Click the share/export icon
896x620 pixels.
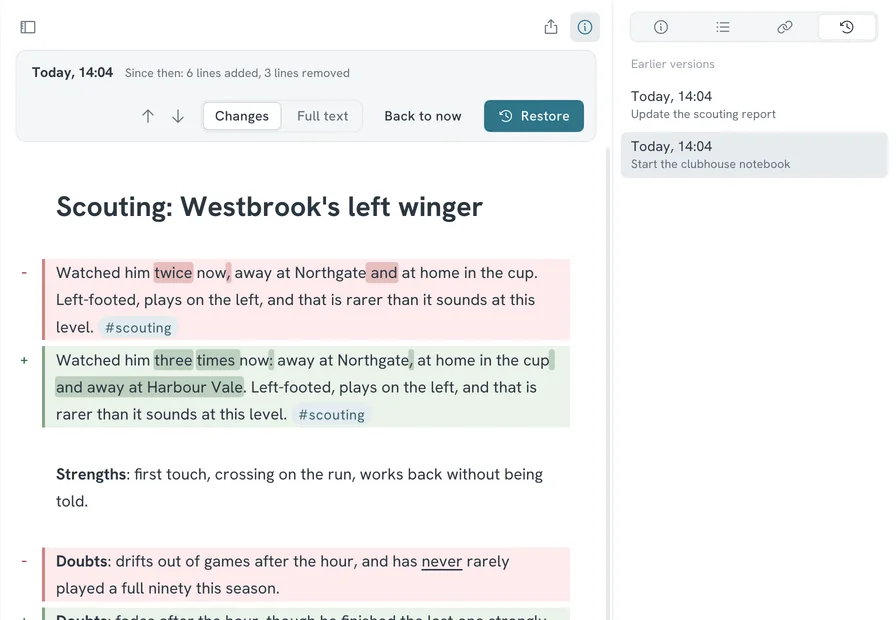551,27
